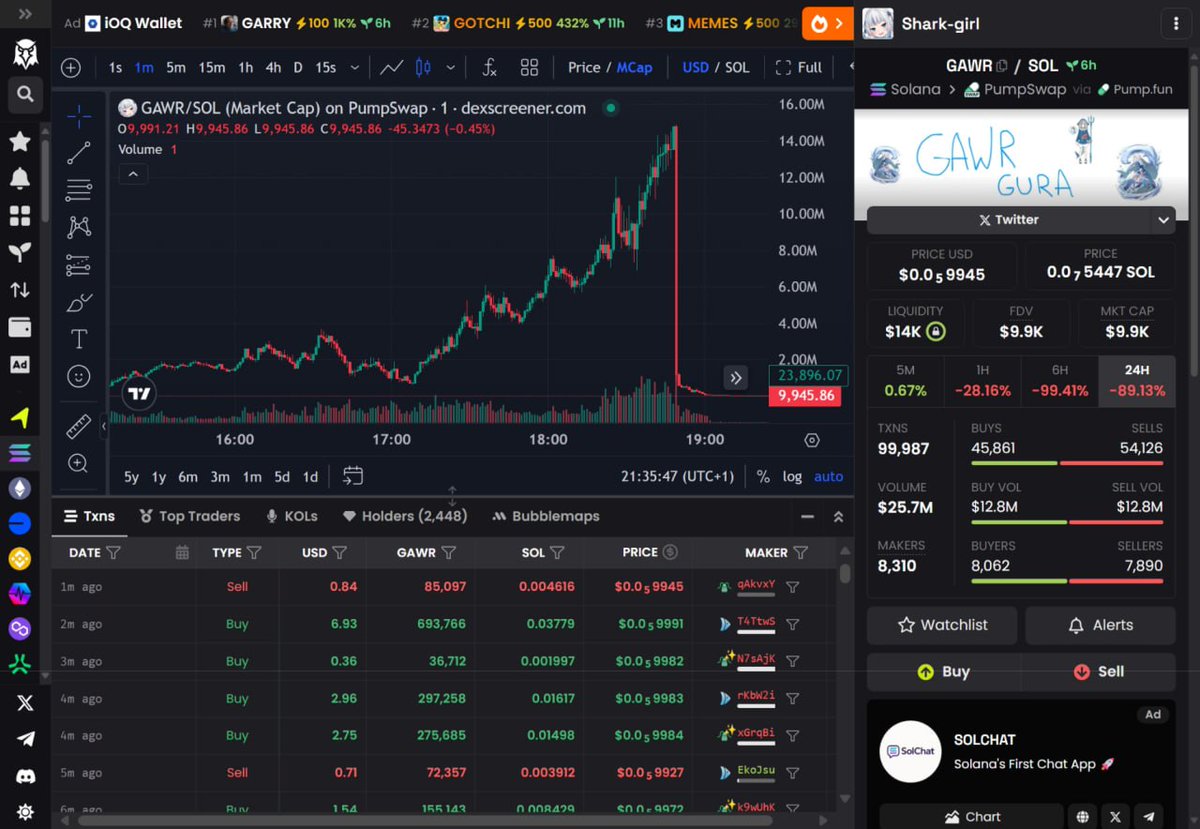Filter transactions by USD column
Viewport: 1200px width, 829px height.
pos(339,552)
